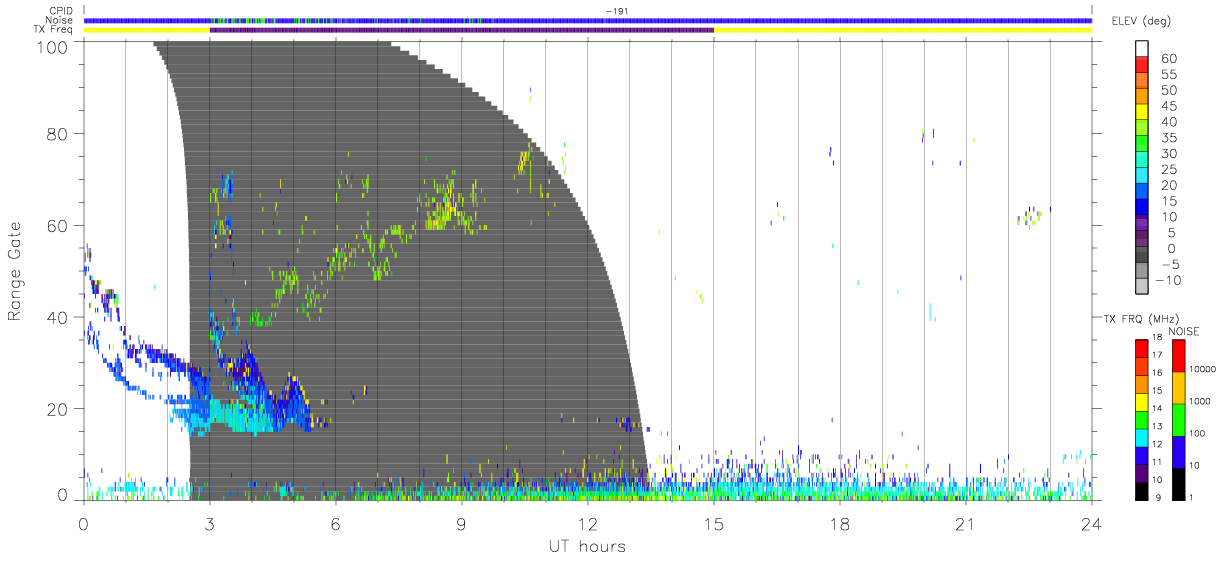This screenshot has width=1228, height=567.
Task: Click NOISE legend label 10000
Action: point(1203,369)
